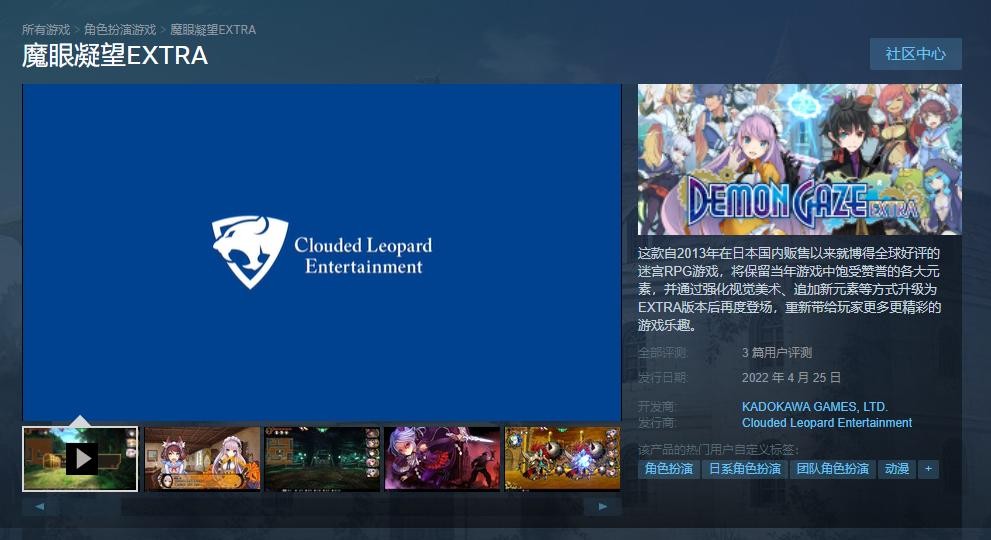The height and width of the screenshot is (540, 991).
Task: Select the maid characters screenshot thumbnail
Action: [202, 458]
